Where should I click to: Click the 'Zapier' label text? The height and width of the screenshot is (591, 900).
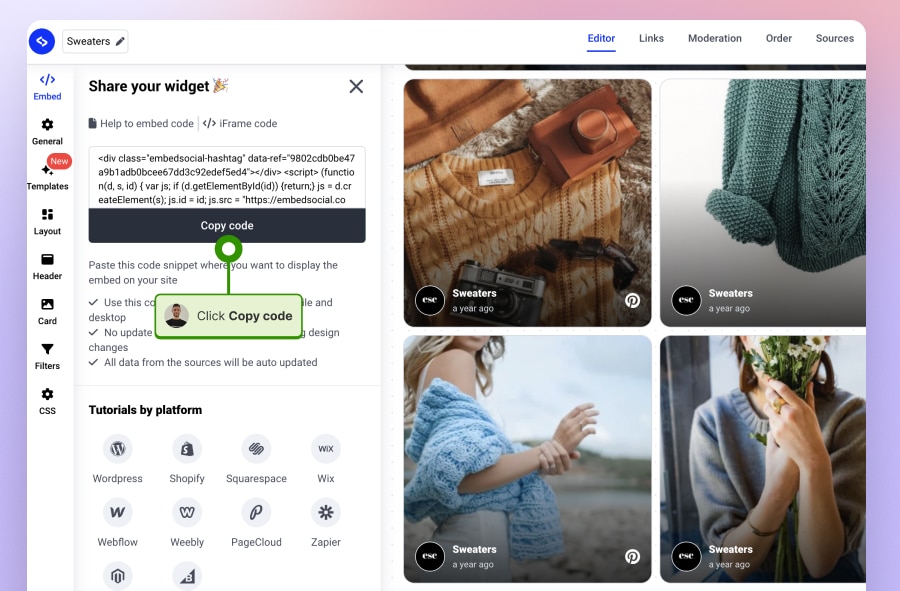point(325,542)
